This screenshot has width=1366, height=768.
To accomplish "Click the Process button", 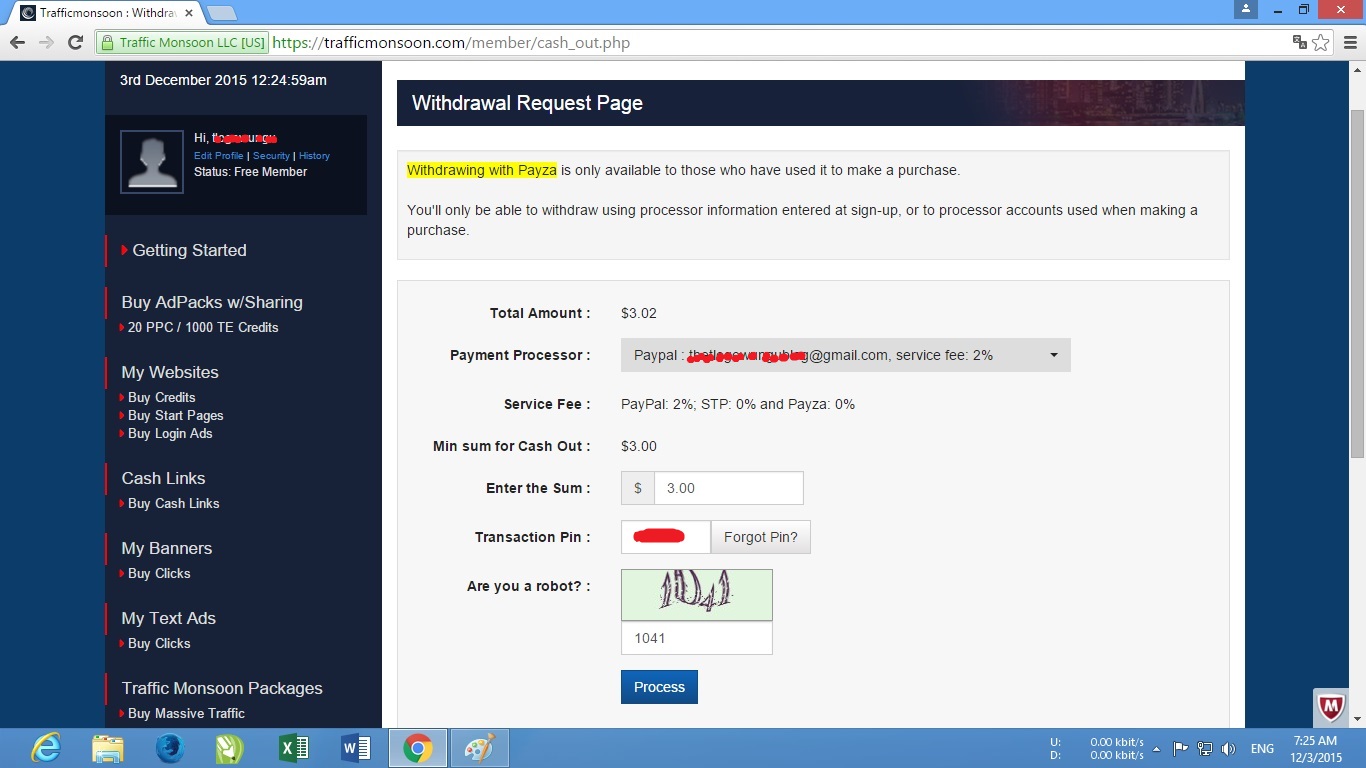I will [x=659, y=687].
